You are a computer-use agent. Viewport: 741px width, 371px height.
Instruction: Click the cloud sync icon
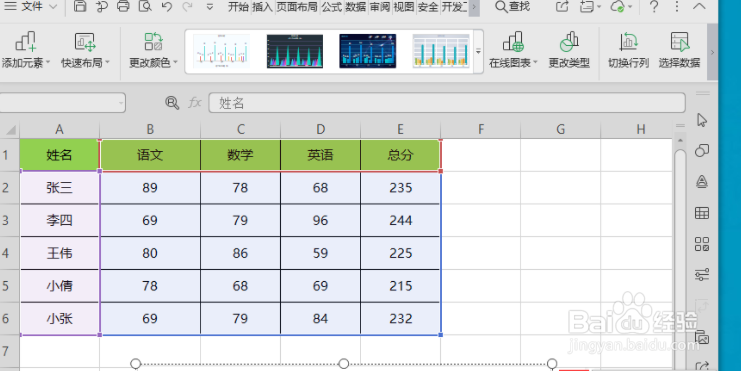618,6
